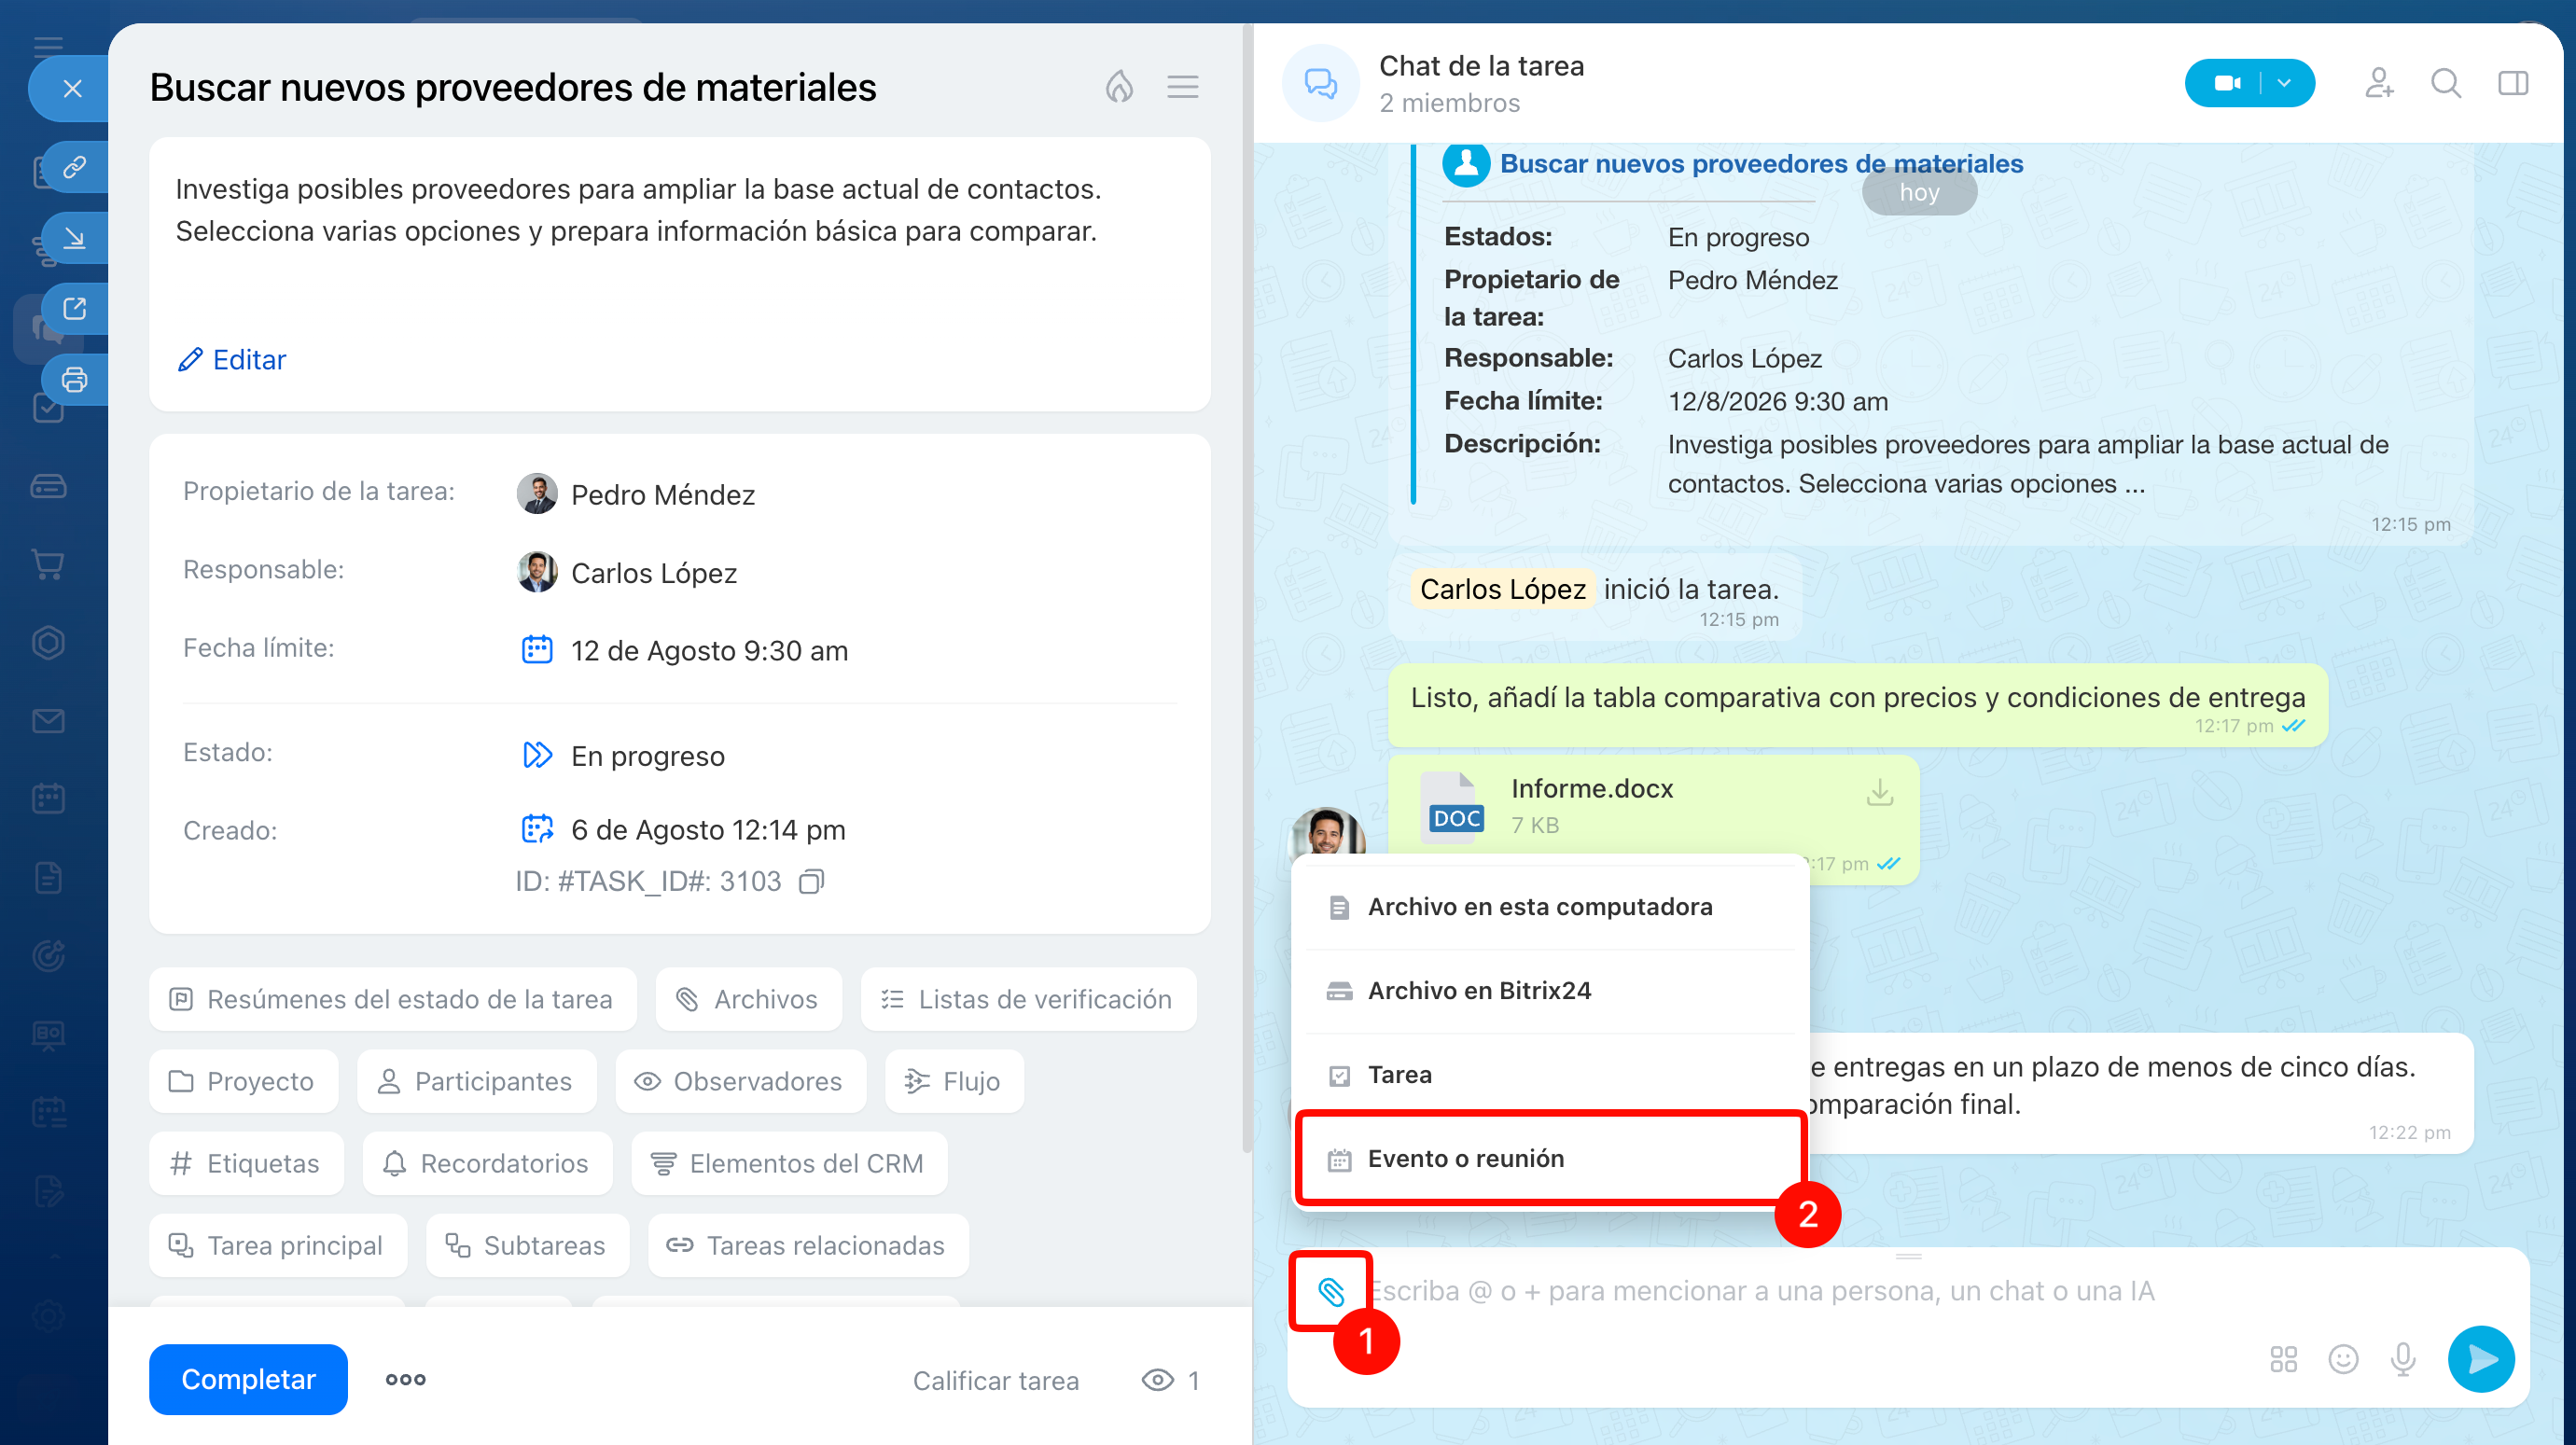
Task: Record a voice message with the microphone
Action: click(2403, 1359)
